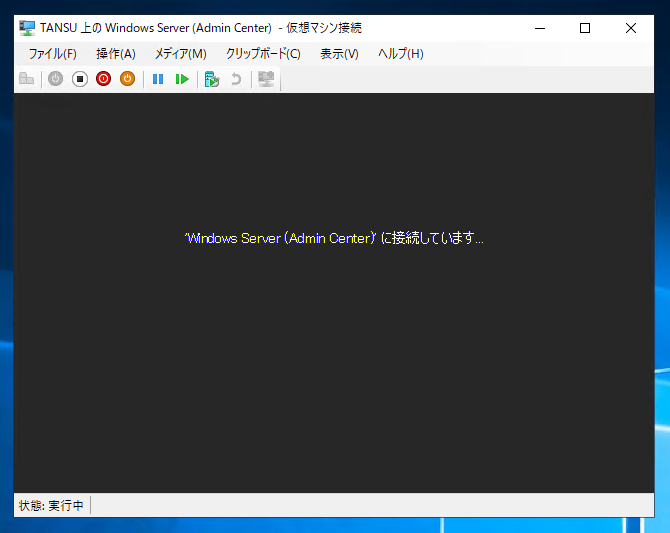
Task: Open the 操作(A) menu
Action: point(116,54)
